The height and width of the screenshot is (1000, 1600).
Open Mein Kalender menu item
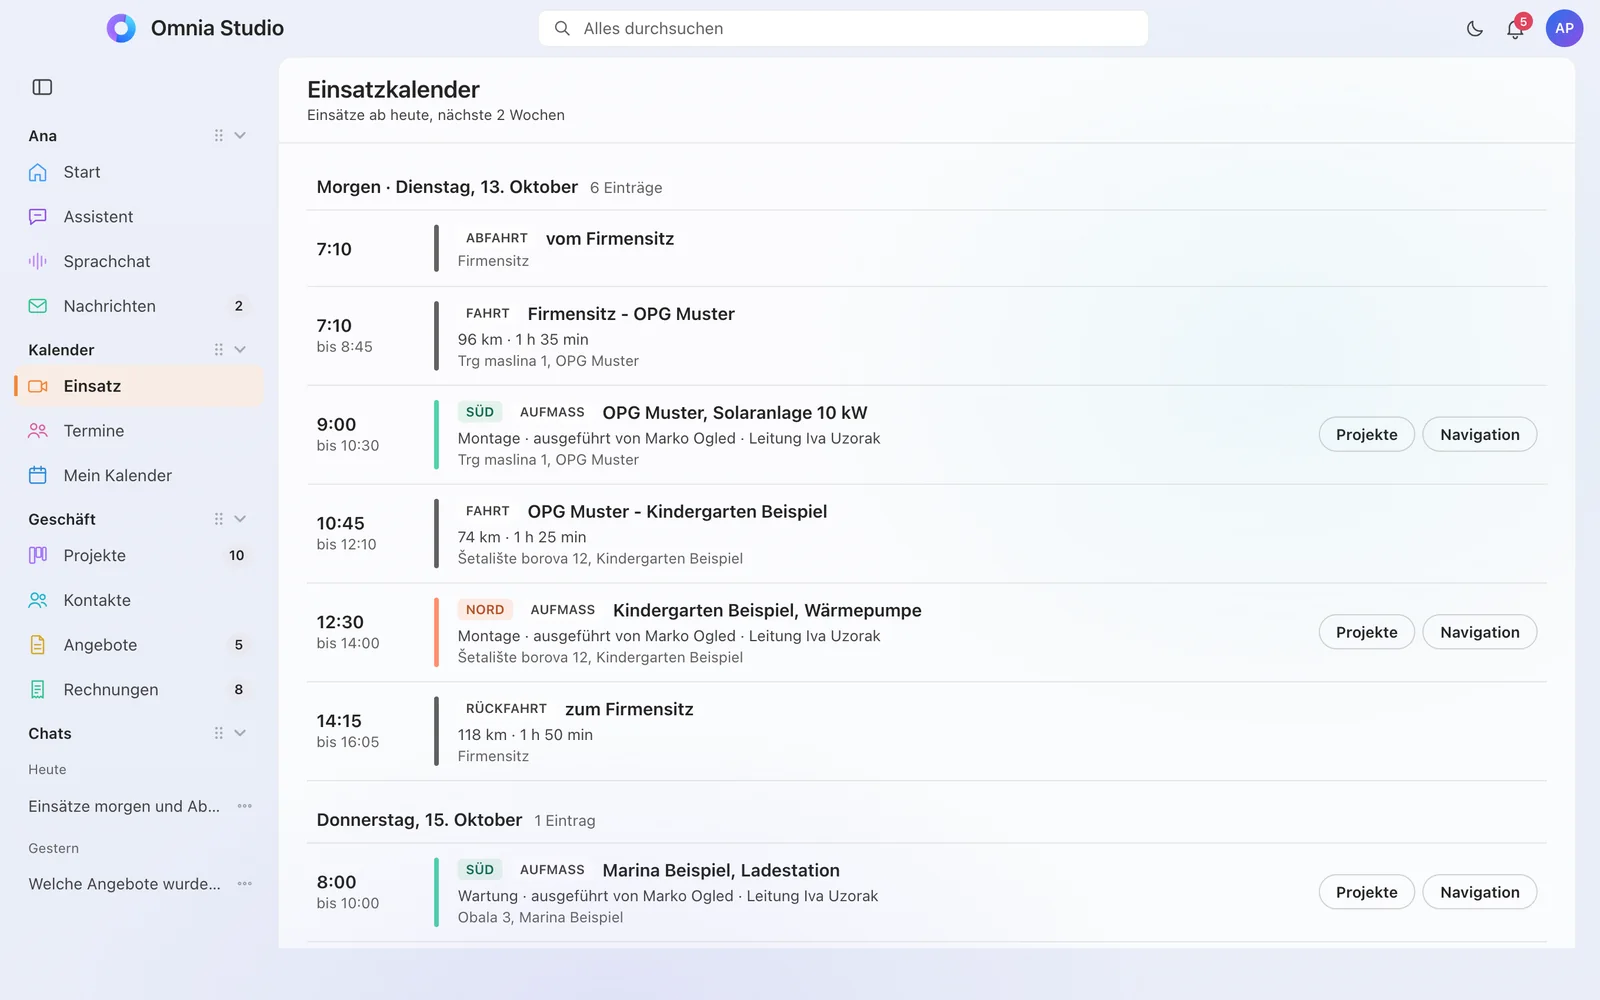(139, 475)
